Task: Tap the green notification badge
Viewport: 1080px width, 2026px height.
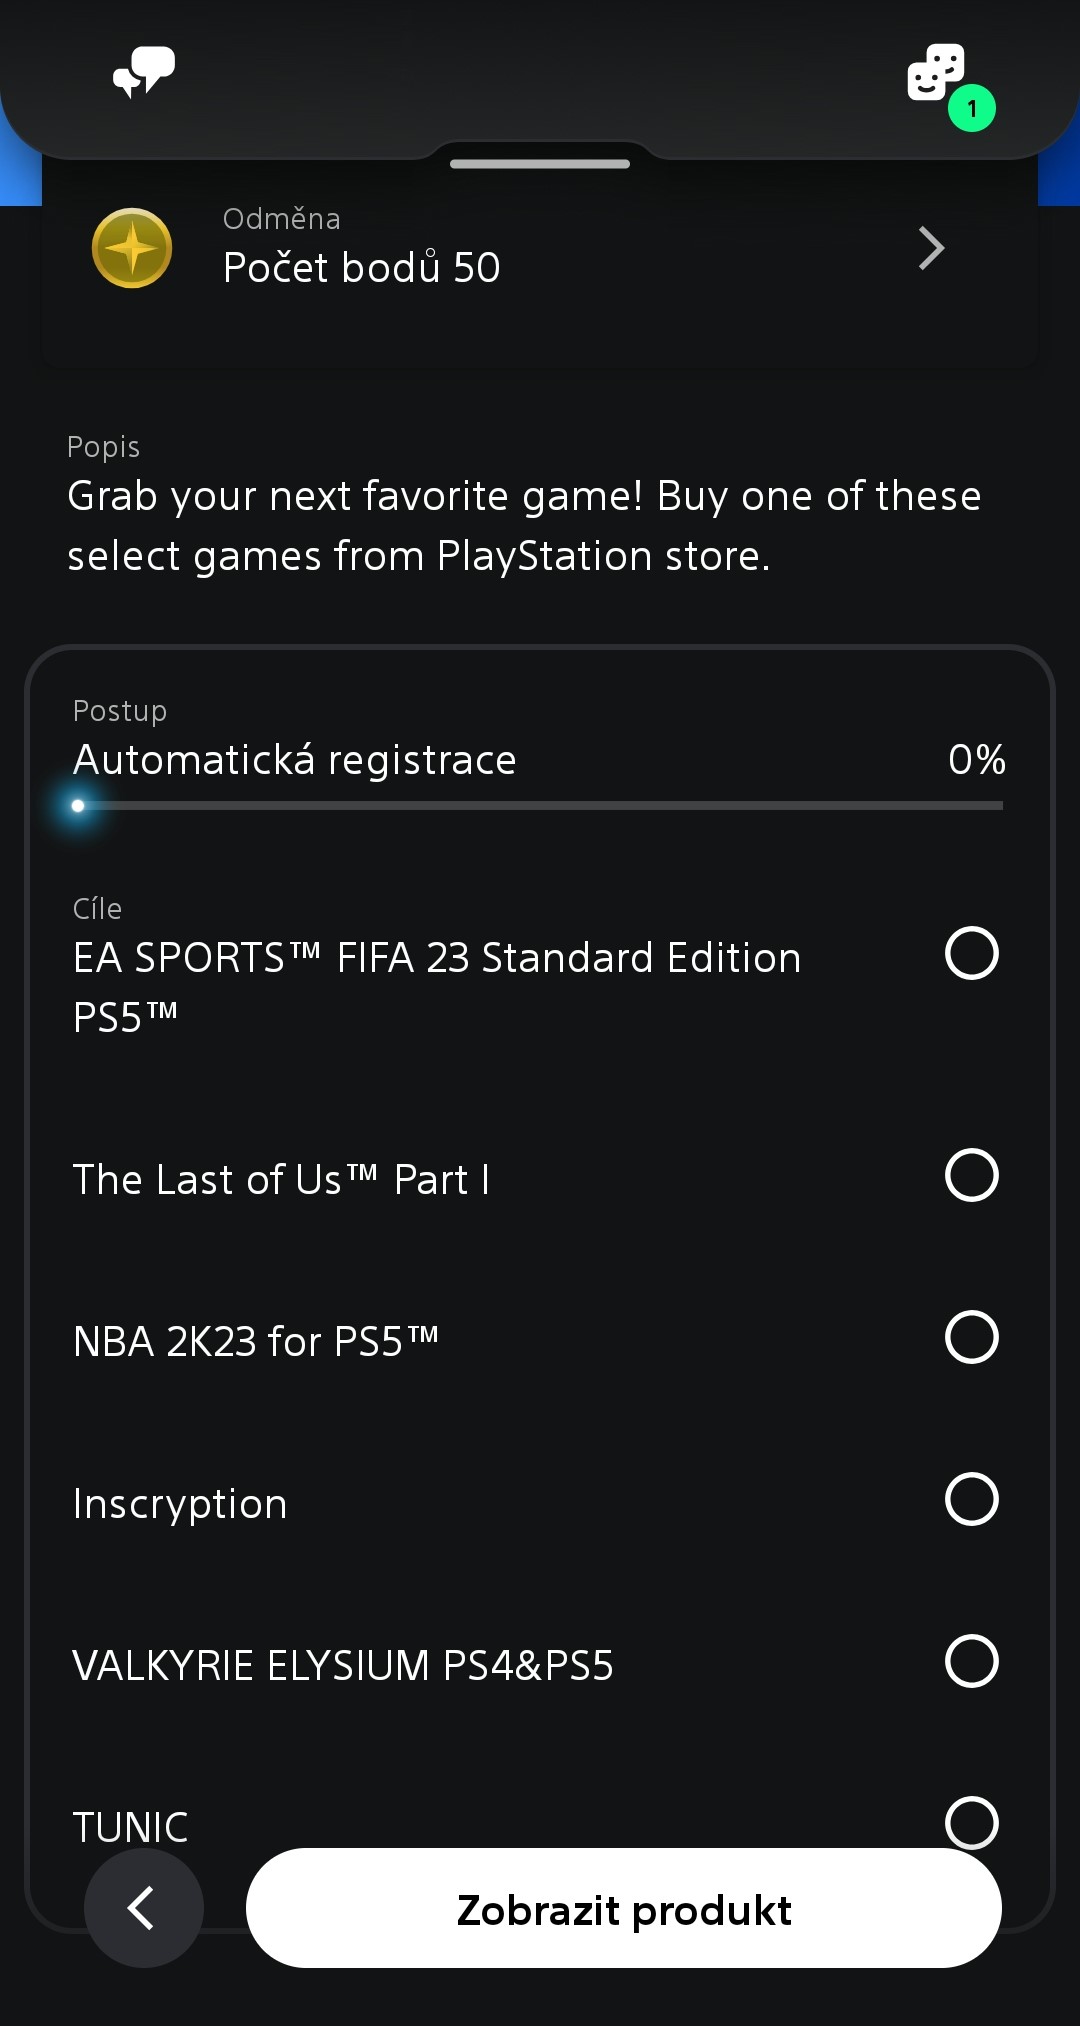Action: 972,109
